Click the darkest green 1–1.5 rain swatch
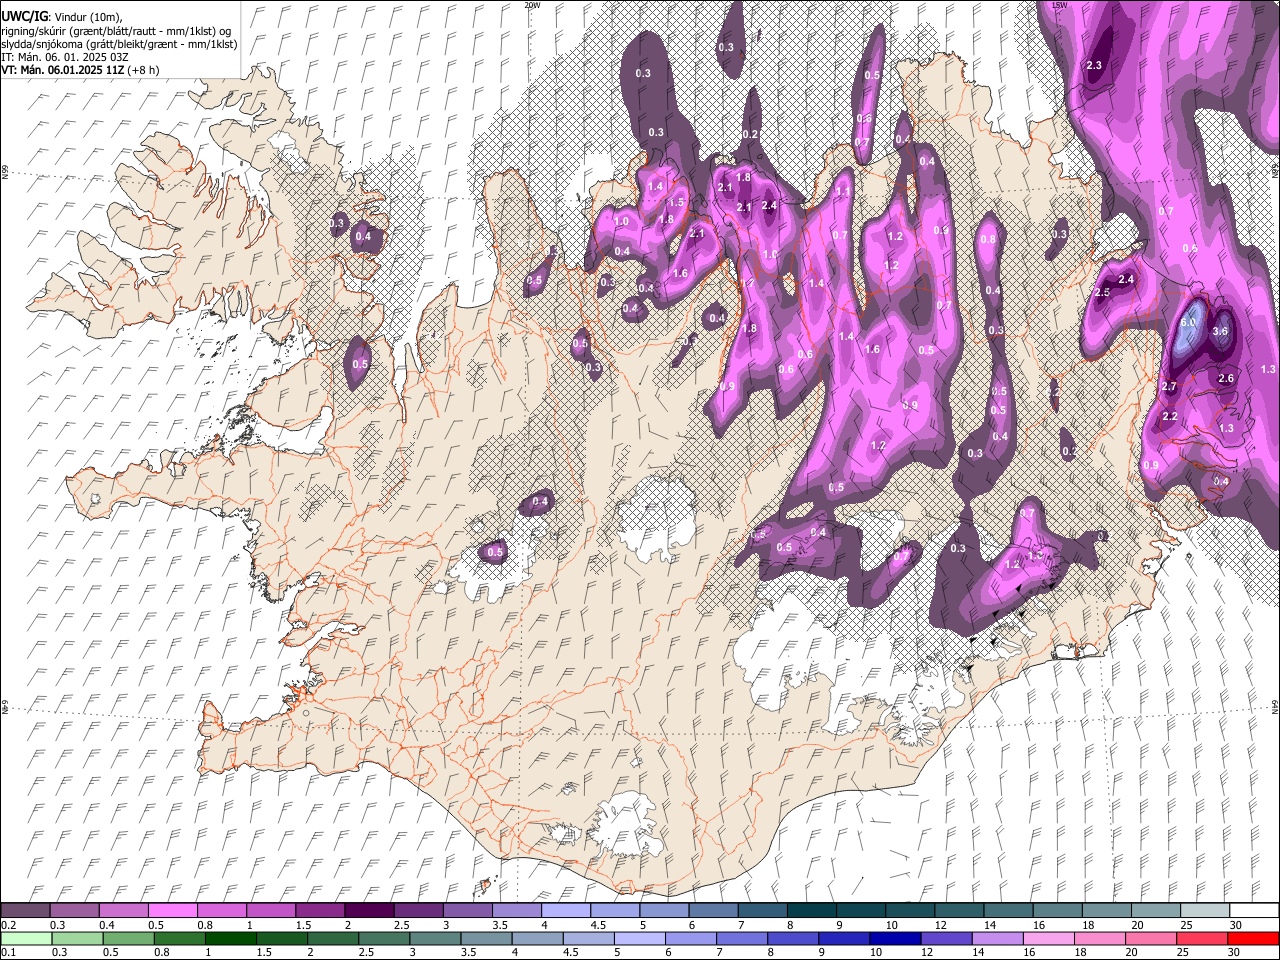The height and width of the screenshot is (960, 1280). (x=230, y=938)
